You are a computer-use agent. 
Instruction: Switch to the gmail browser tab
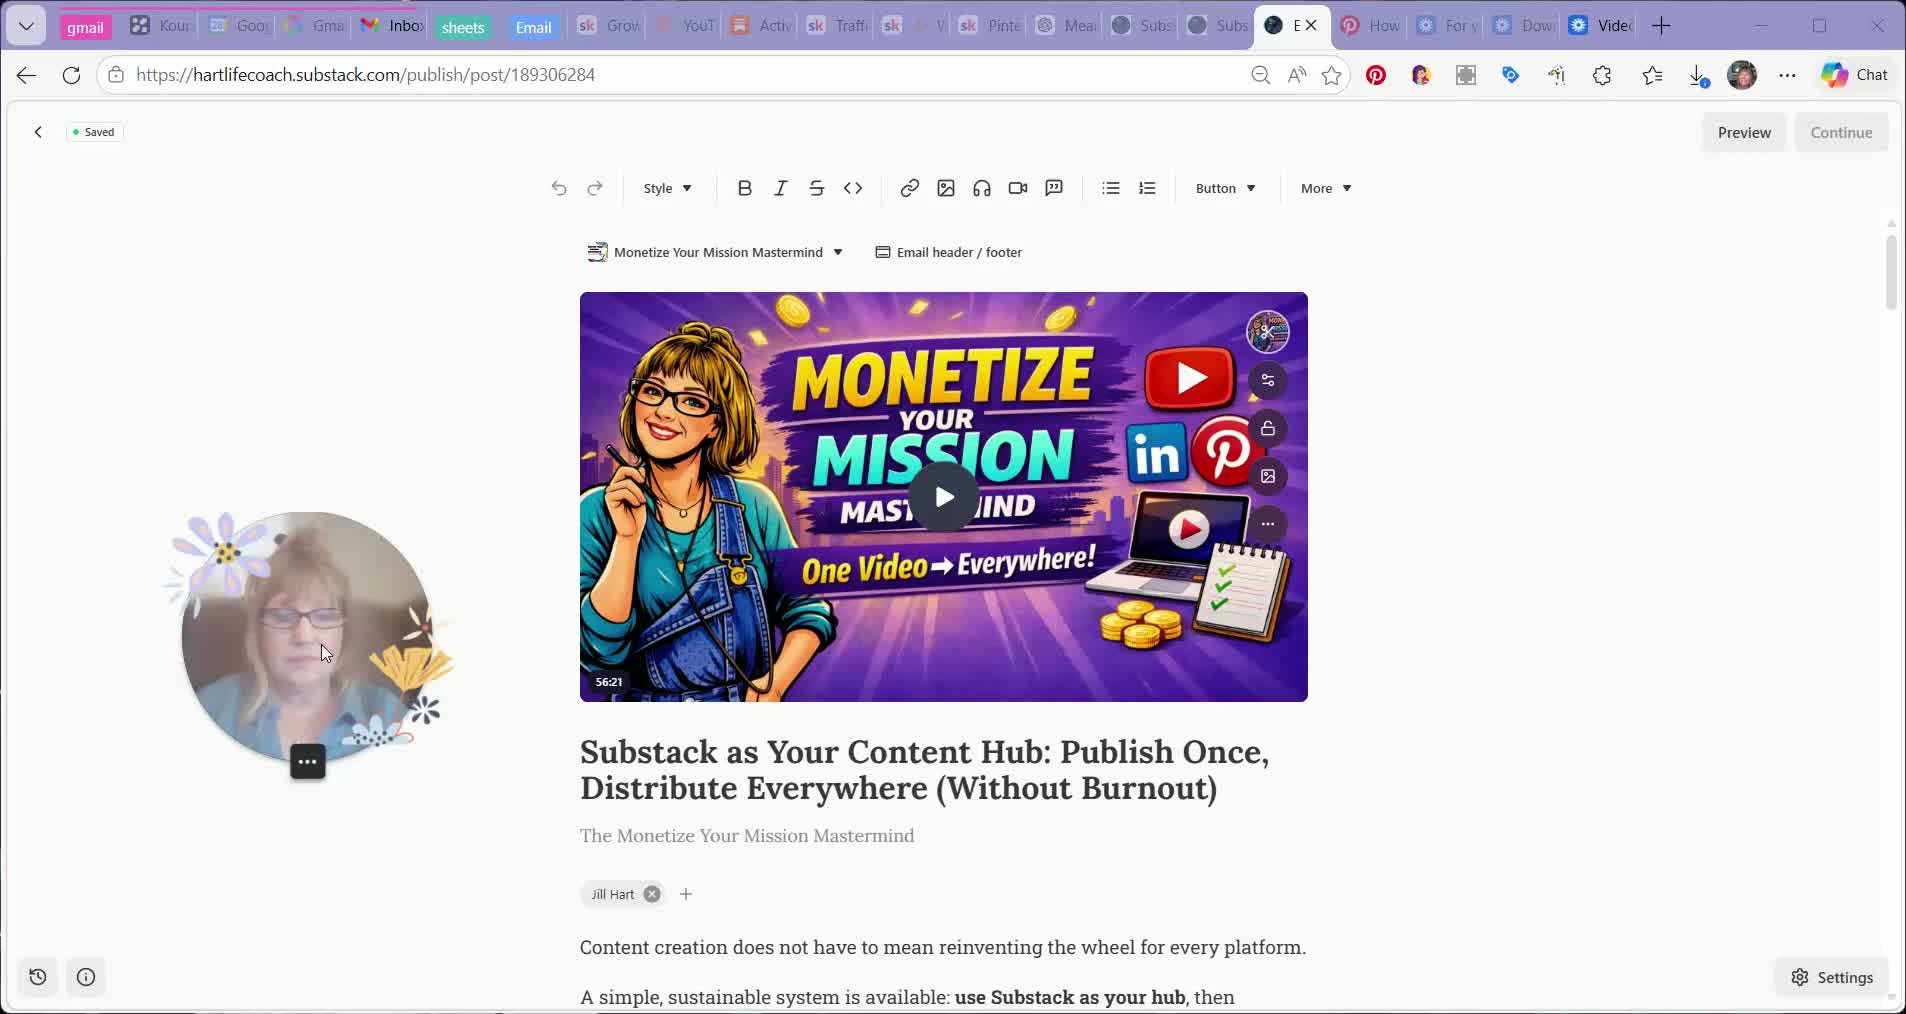[x=85, y=27]
